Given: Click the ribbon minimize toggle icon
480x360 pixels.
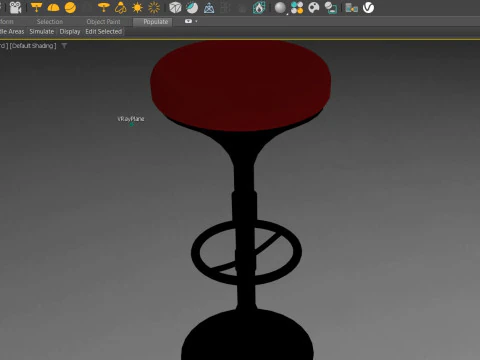Looking at the screenshot, I should 188,21.
